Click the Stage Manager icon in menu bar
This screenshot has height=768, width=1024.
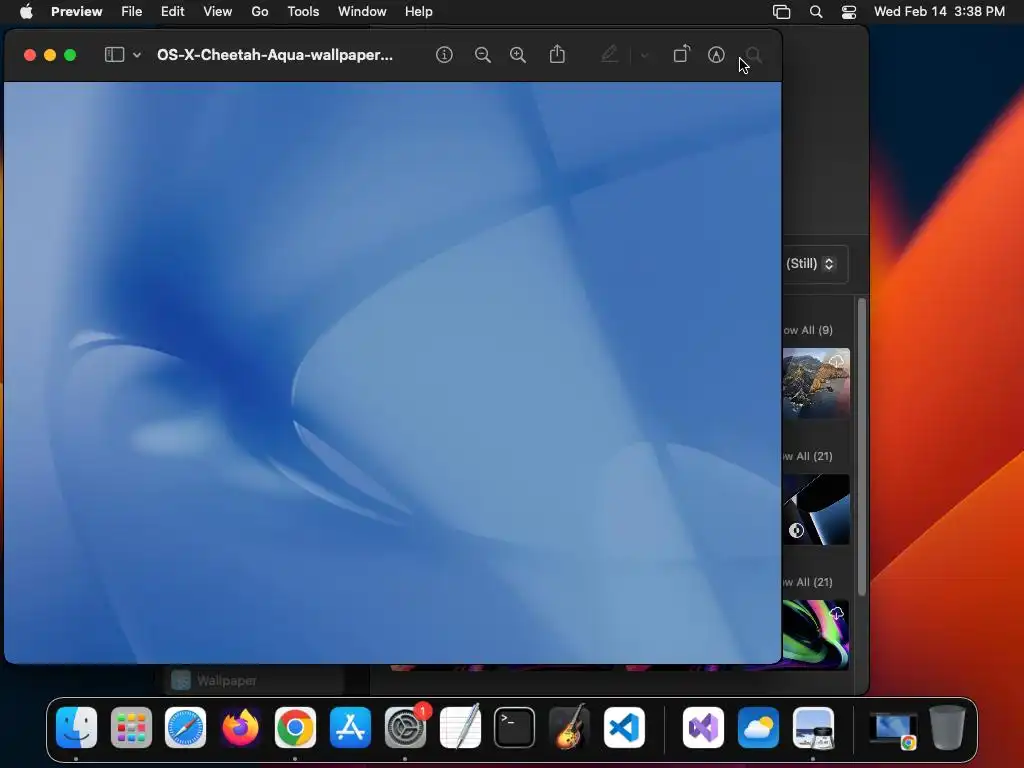pos(782,12)
